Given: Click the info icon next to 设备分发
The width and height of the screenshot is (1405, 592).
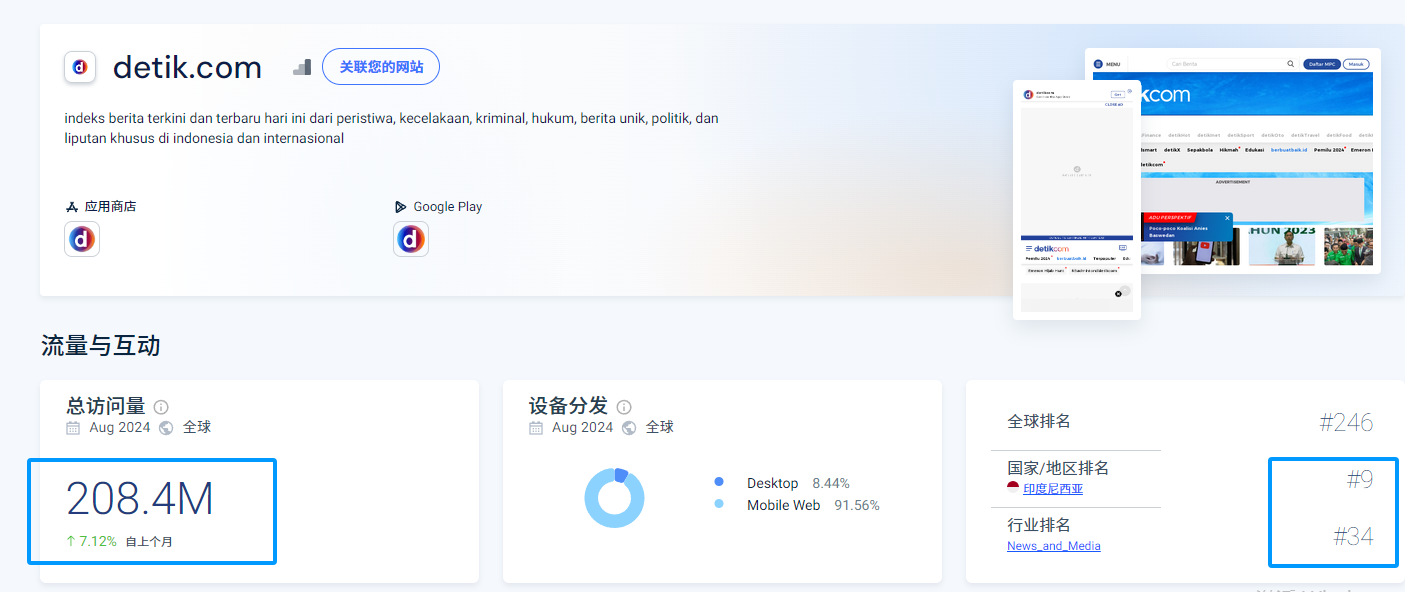Looking at the screenshot, I should tap(624, 407).
